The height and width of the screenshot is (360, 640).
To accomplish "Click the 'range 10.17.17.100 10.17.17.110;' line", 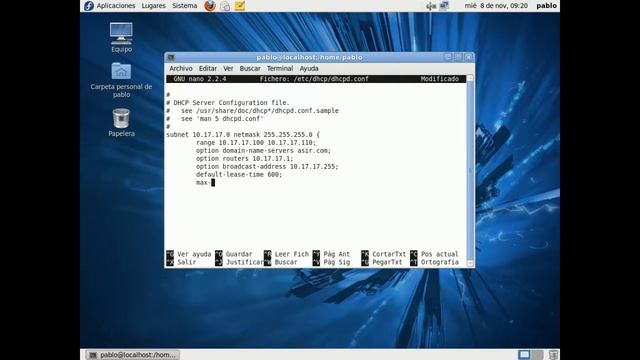I will click(x=256, y=142).
